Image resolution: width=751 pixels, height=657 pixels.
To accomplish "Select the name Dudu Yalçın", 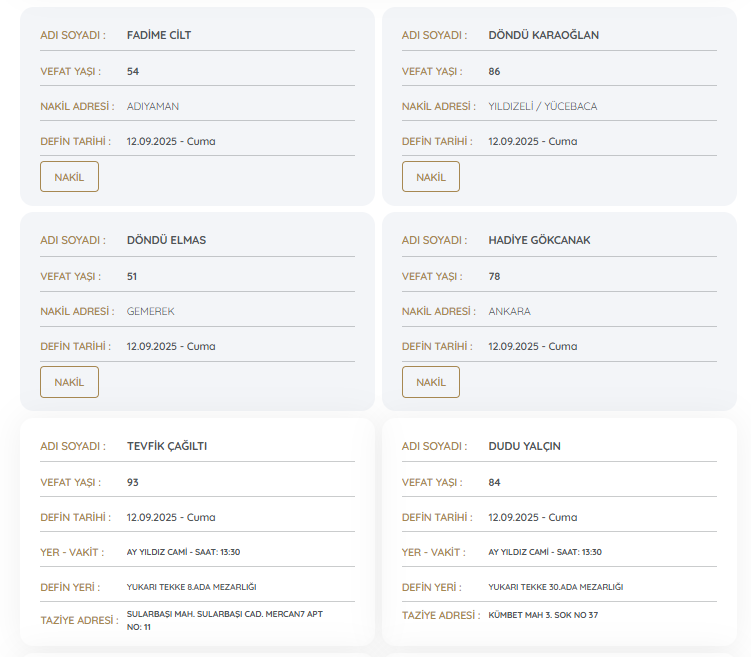I will coord(524,446).
